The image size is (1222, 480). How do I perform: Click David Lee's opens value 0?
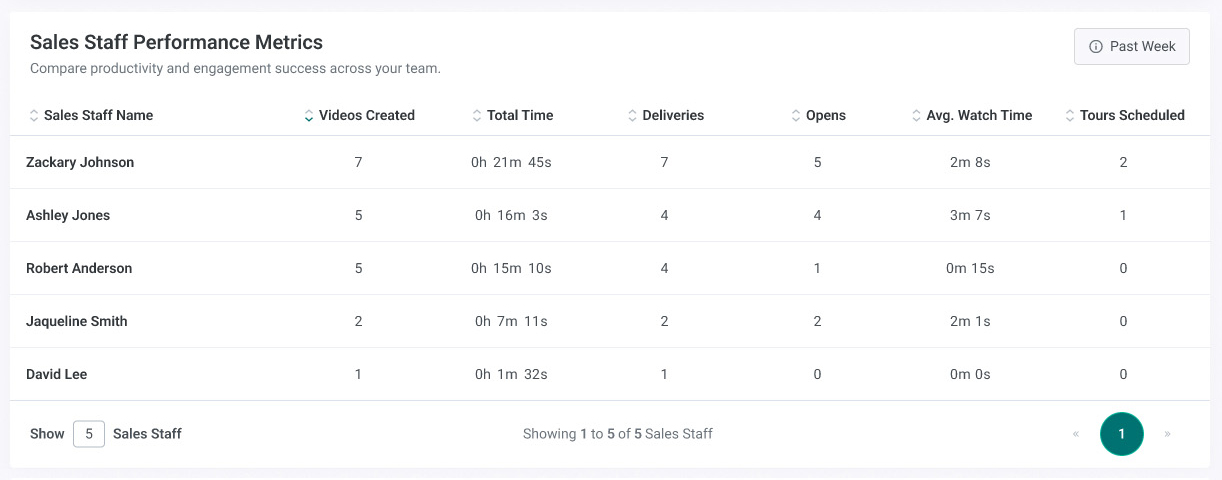[817, 374]
